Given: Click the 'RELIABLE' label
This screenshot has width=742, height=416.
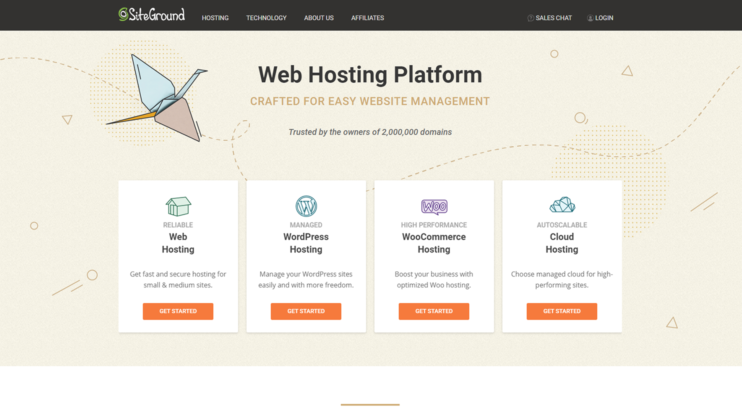Looking at the screenshot, I should tap(178, 225).
